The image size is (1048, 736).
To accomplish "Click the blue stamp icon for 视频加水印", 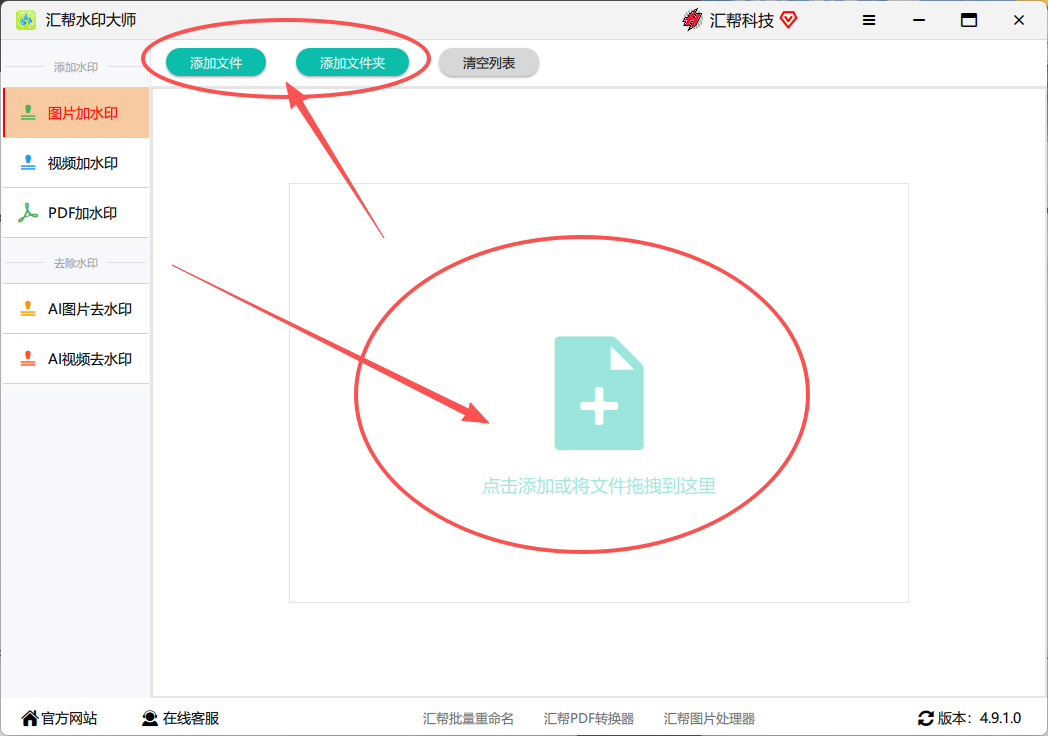I will tap(28, 162).
